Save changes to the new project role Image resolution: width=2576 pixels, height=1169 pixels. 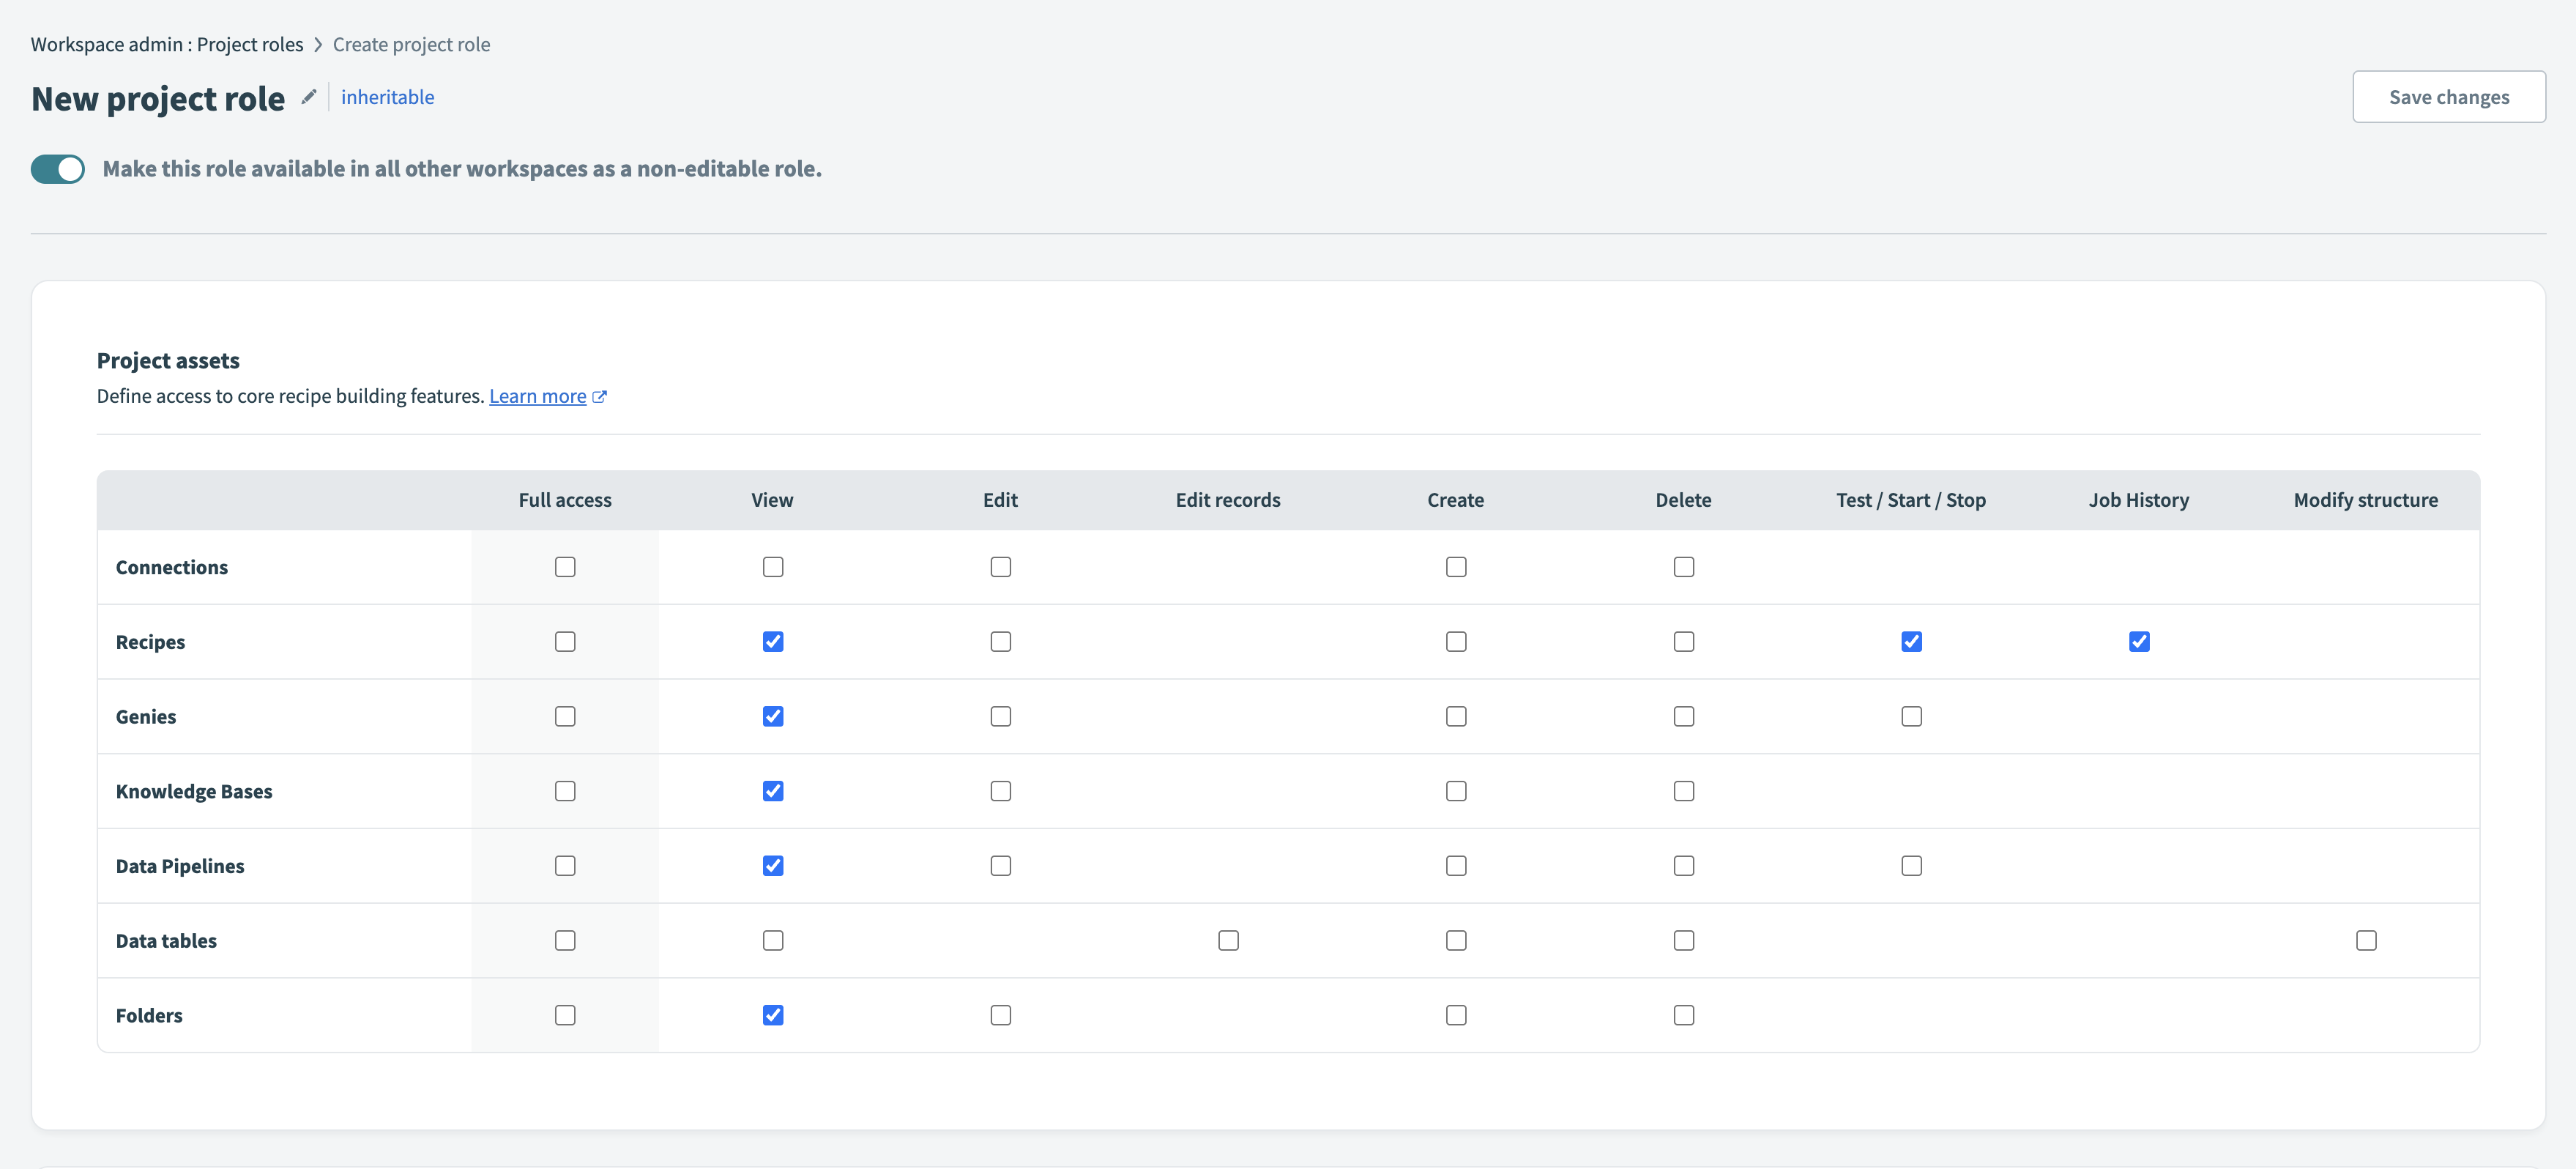[2449, 96]
